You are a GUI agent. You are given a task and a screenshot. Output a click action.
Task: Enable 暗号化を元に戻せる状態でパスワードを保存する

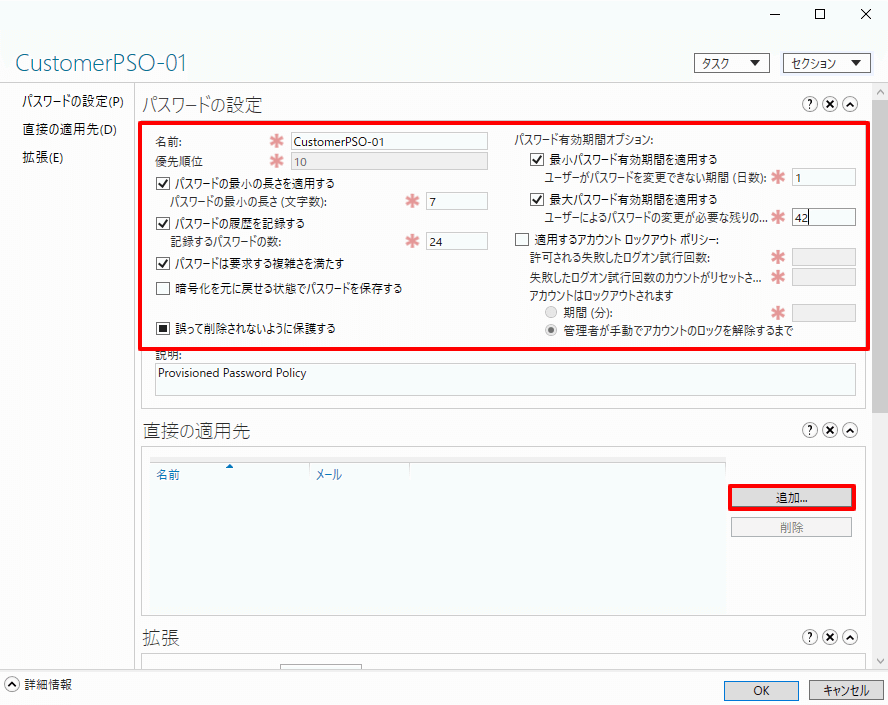click(163, 288)
